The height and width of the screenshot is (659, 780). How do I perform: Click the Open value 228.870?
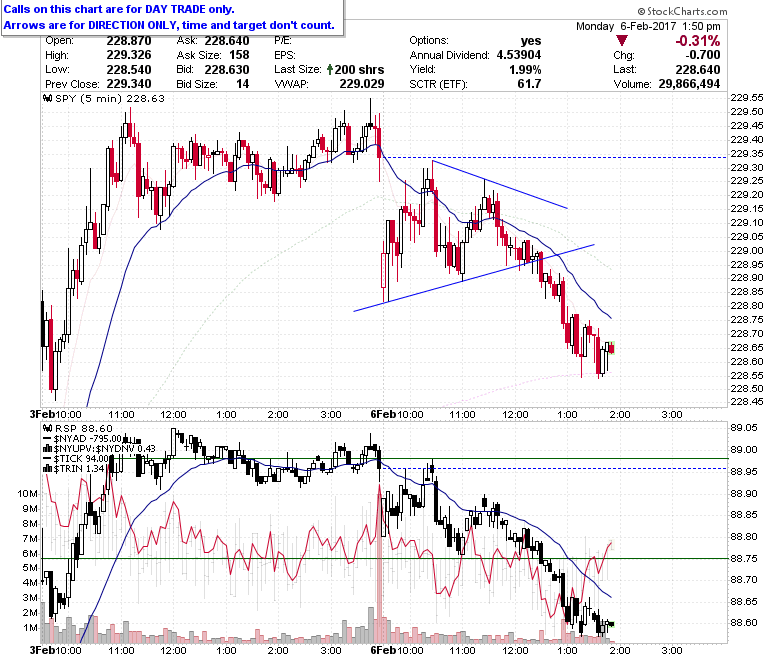pos(128,41)
